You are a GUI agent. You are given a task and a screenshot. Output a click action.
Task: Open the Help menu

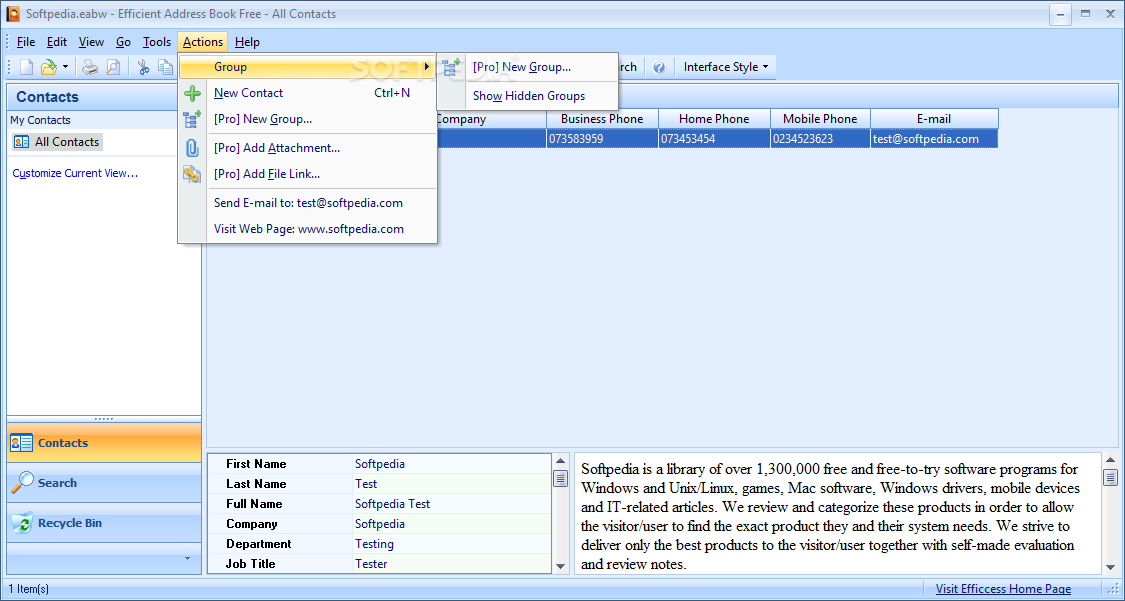[247, 42]
